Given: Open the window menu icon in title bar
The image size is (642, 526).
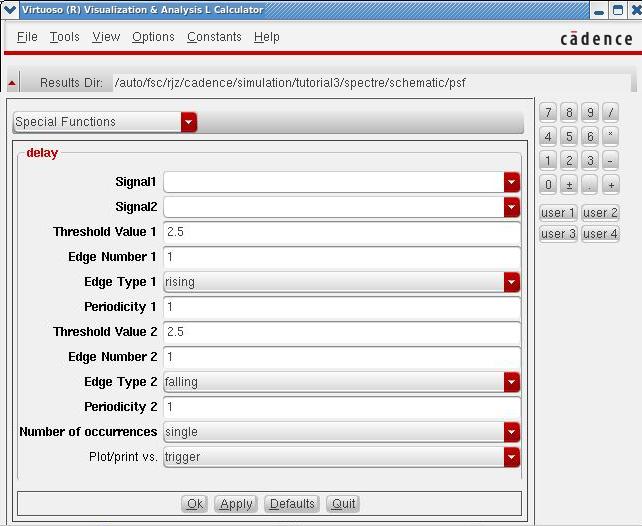Looking at the screenshot, I should pyautogui.click(x=9, y=9).
